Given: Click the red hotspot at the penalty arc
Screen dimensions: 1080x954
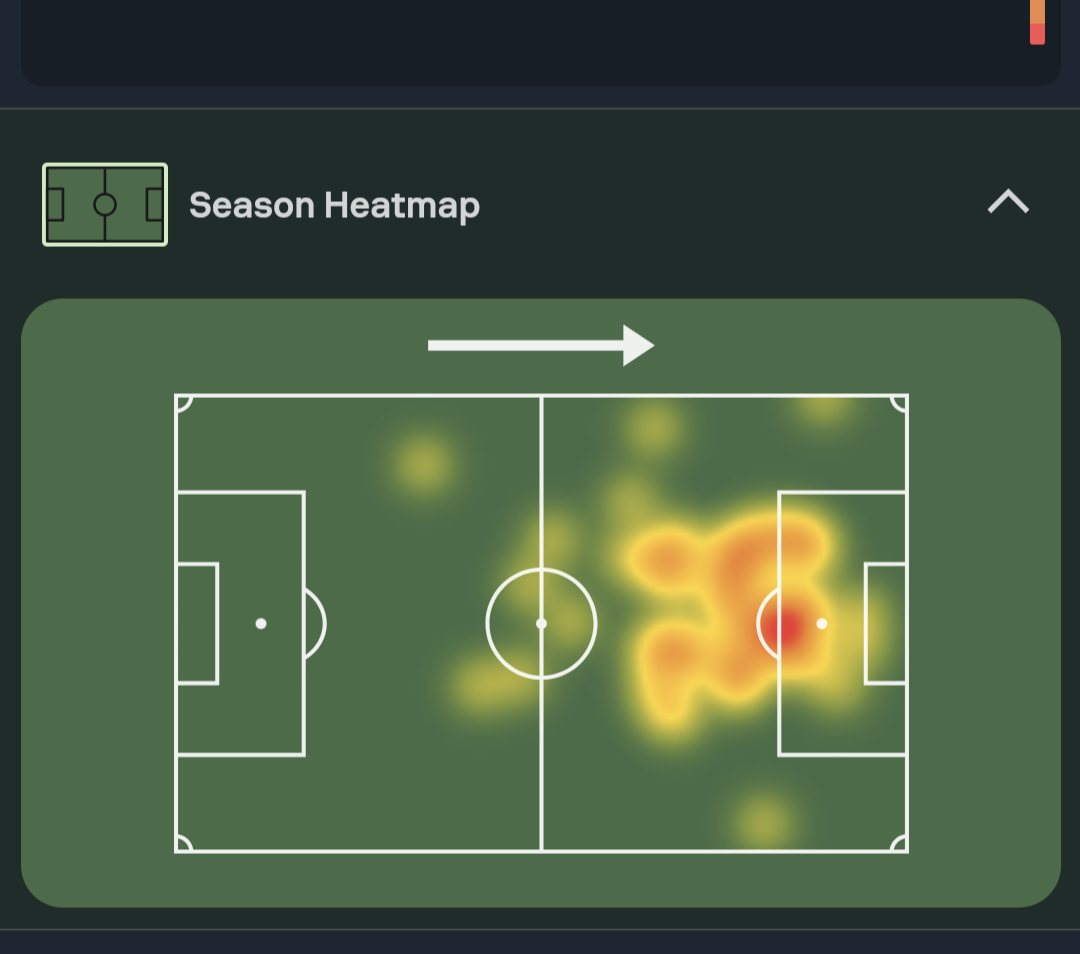Looking at the screenshot, I should tap(787, 628).
